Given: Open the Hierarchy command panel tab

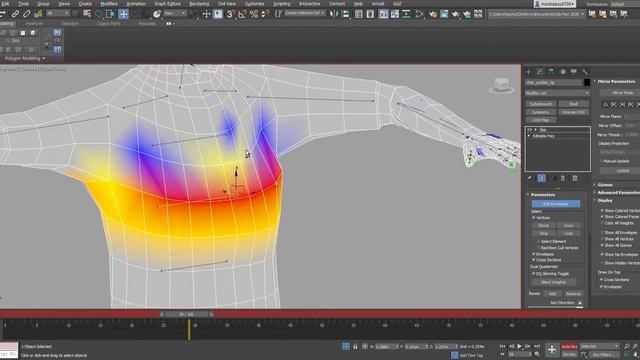Looking at the screenshot, I should [x=551, y=72].
